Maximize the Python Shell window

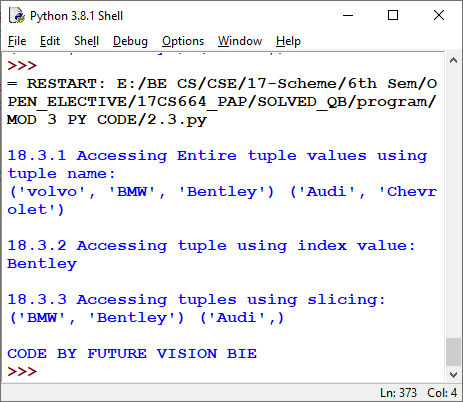[x=393, y=15]
